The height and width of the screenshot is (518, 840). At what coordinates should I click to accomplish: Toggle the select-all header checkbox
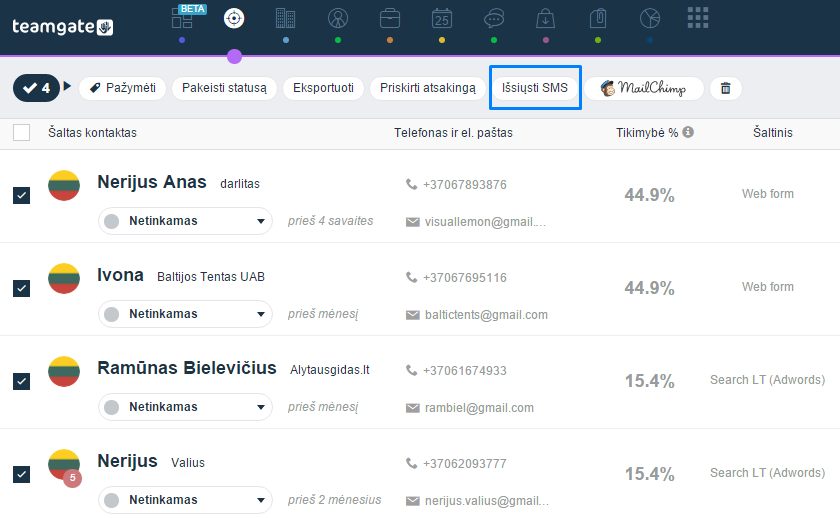pyautogui.click(x=21, y=132)
